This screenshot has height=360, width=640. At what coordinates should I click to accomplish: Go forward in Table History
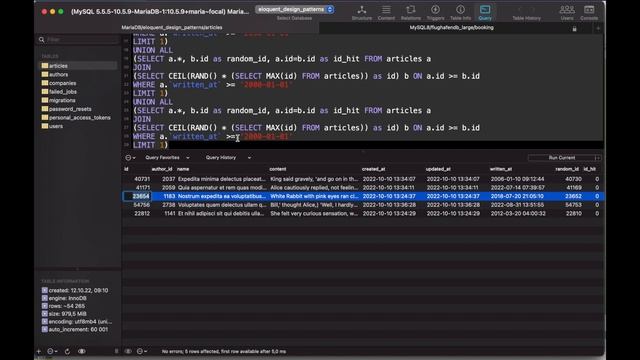(x=533, y=9)
